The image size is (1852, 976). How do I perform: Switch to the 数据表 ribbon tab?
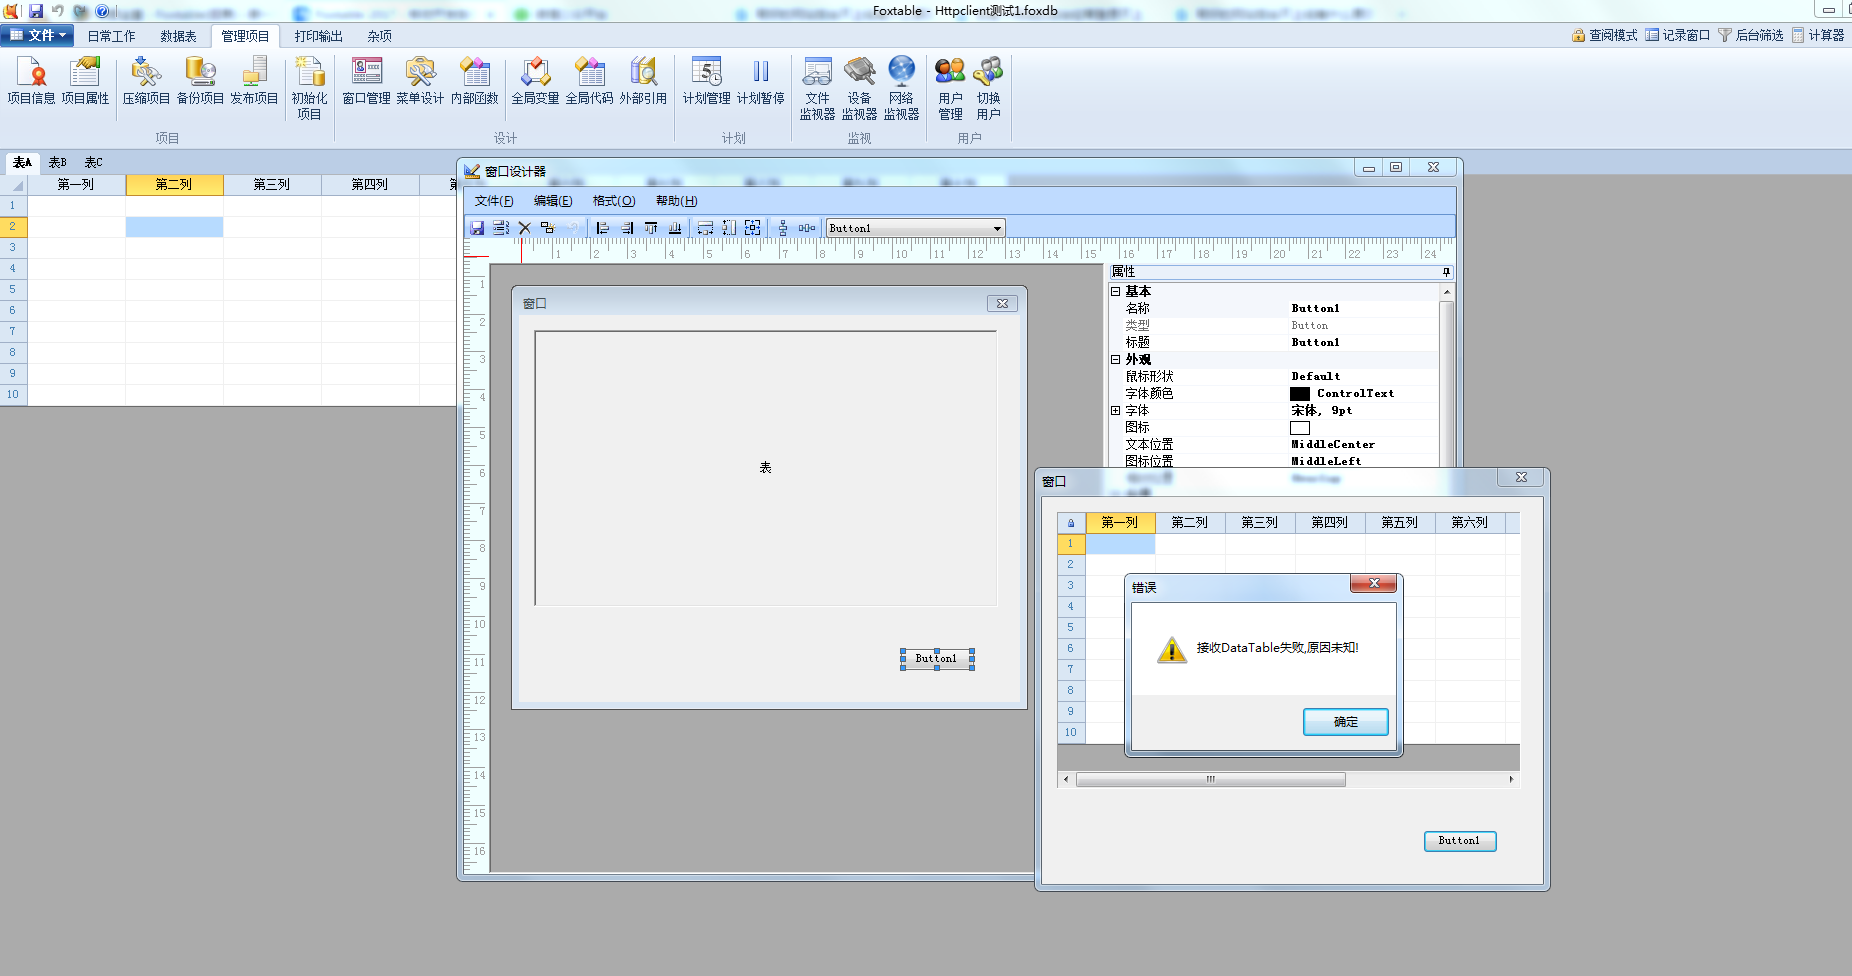point(178,36)
